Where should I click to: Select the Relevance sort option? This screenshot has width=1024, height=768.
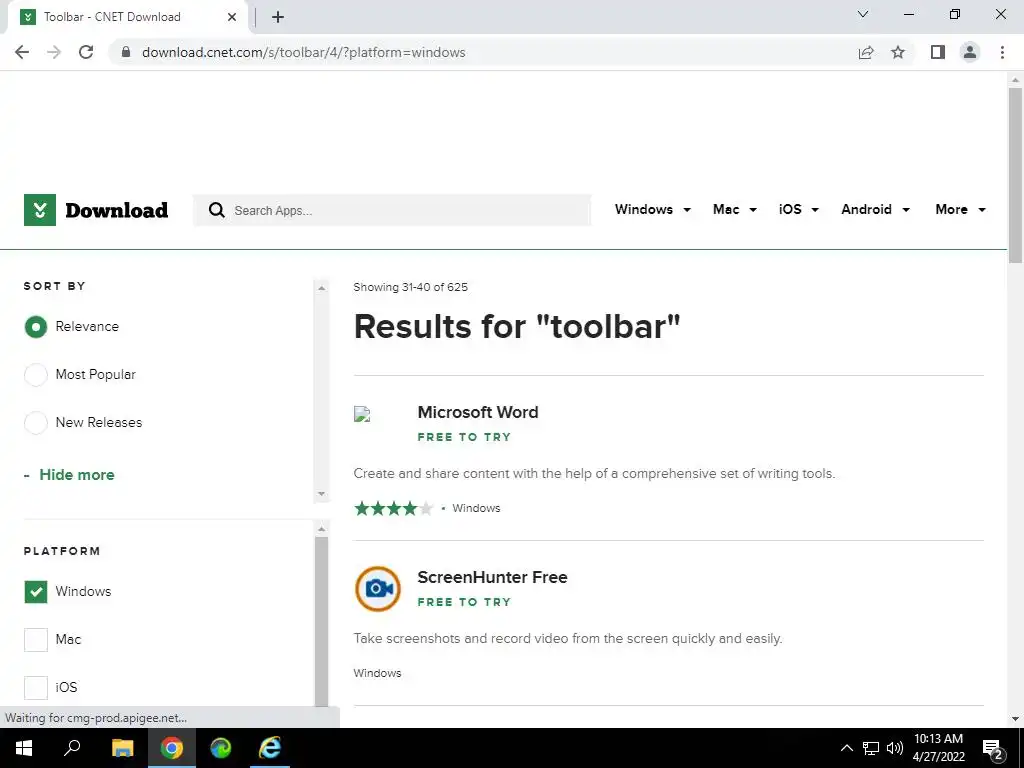36,327
